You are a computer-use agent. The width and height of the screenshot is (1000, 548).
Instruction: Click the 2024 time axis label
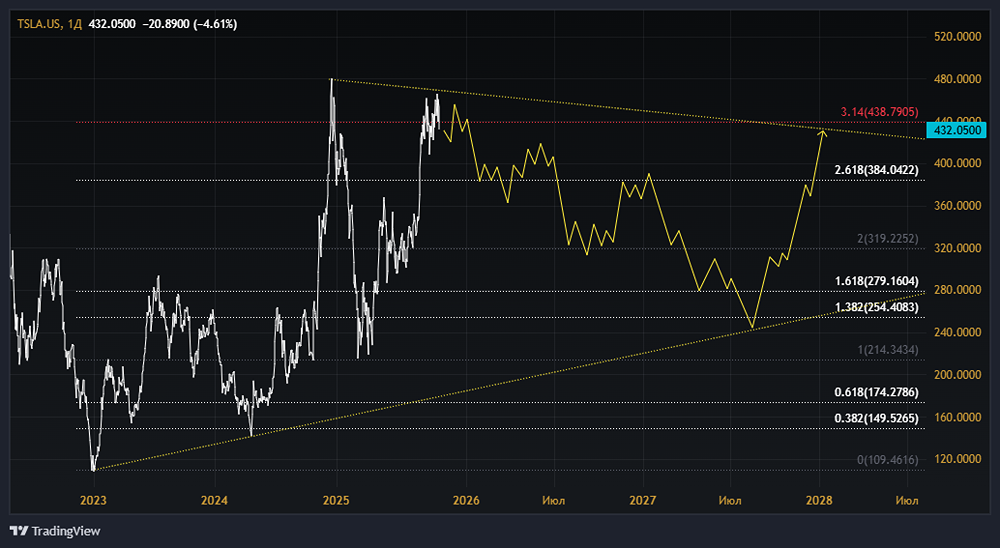pyautogui.click(x=214, y=500)
